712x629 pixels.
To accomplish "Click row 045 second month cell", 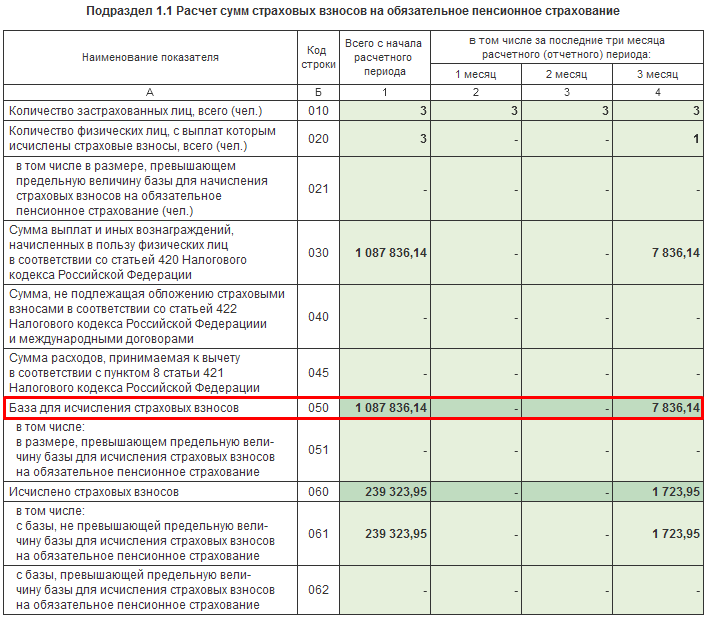I will (567, 373).
